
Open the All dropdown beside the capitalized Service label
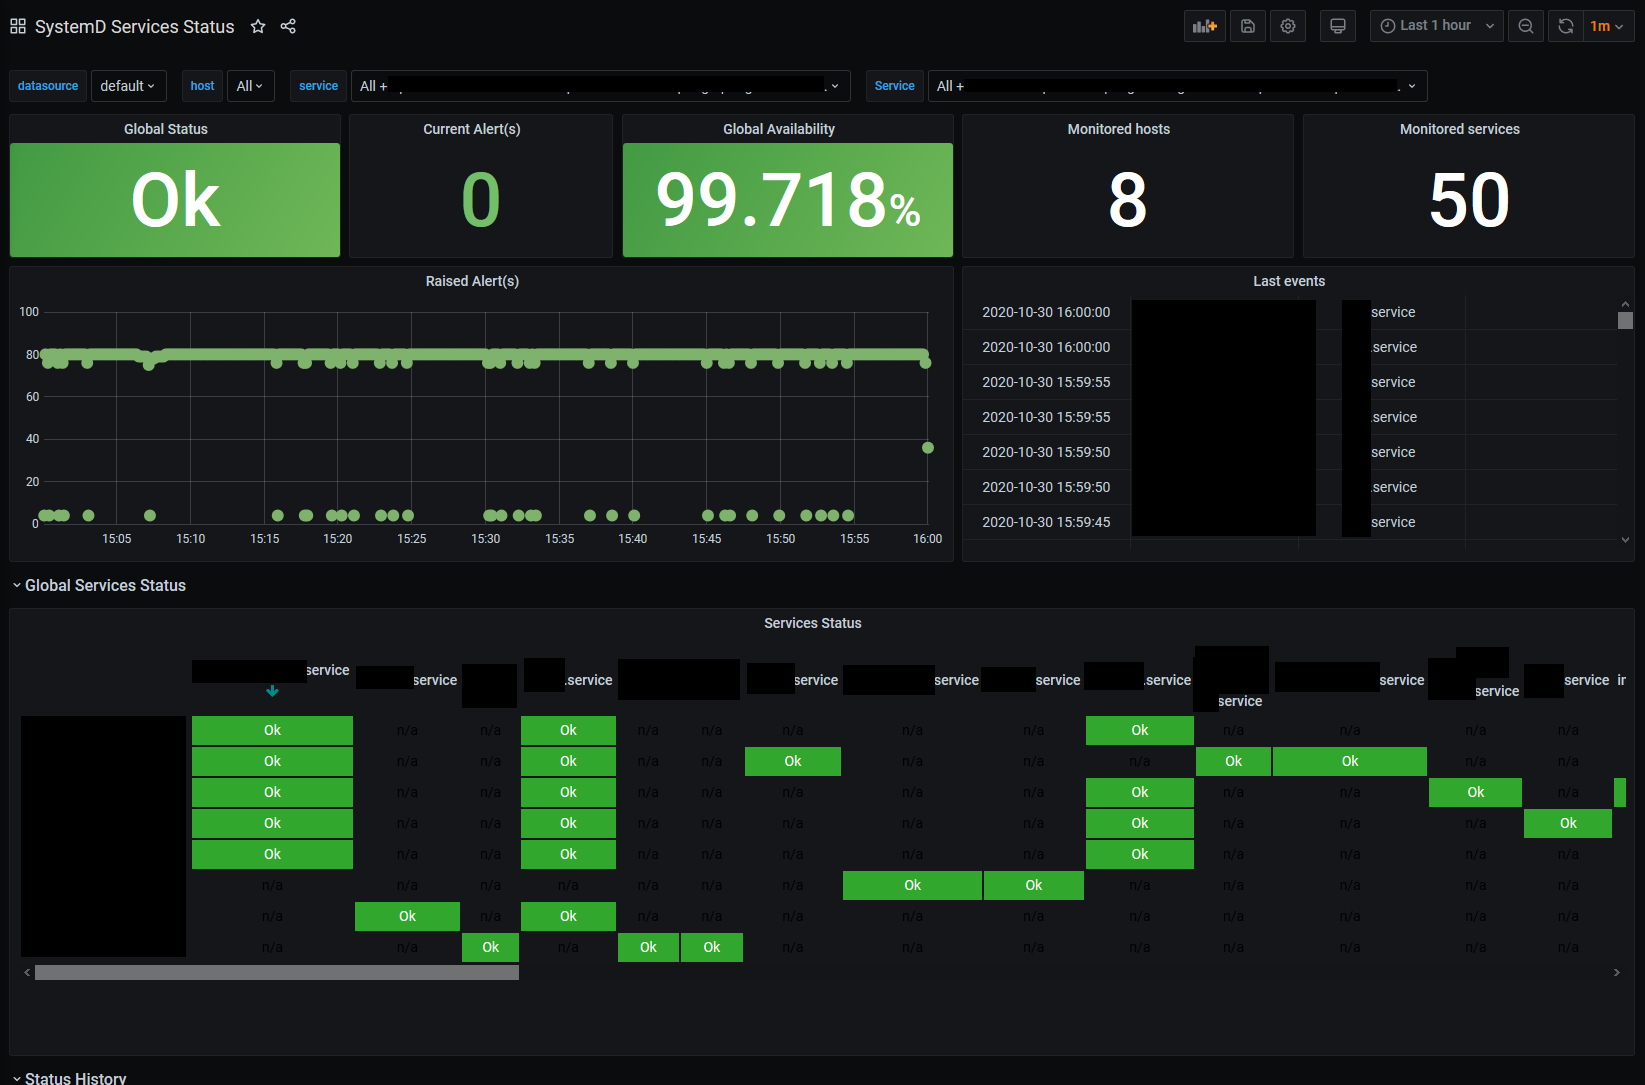pyautogui.click(x=1177, y=86)
